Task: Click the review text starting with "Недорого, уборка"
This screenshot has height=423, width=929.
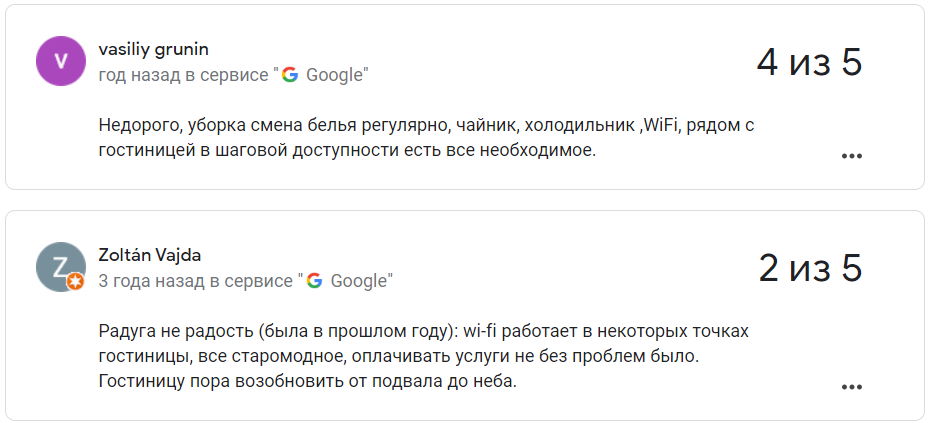Action: 438,125
